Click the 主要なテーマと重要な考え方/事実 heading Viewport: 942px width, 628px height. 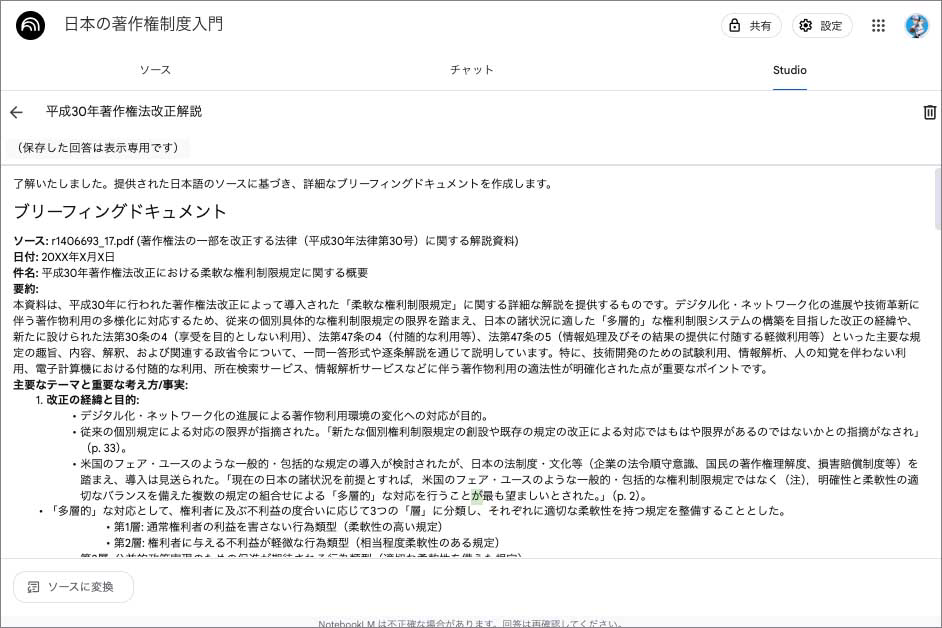click(100, 385)
